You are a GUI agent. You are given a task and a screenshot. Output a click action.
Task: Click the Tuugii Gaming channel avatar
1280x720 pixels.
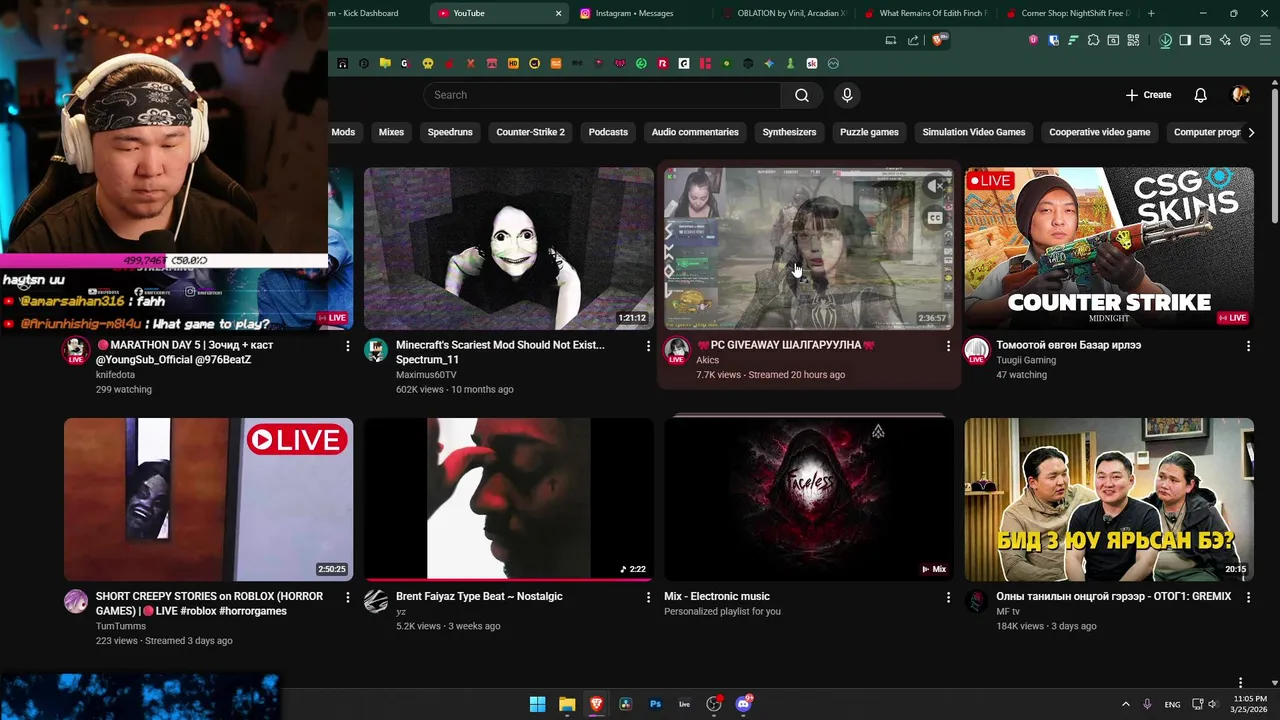point(976,350)
